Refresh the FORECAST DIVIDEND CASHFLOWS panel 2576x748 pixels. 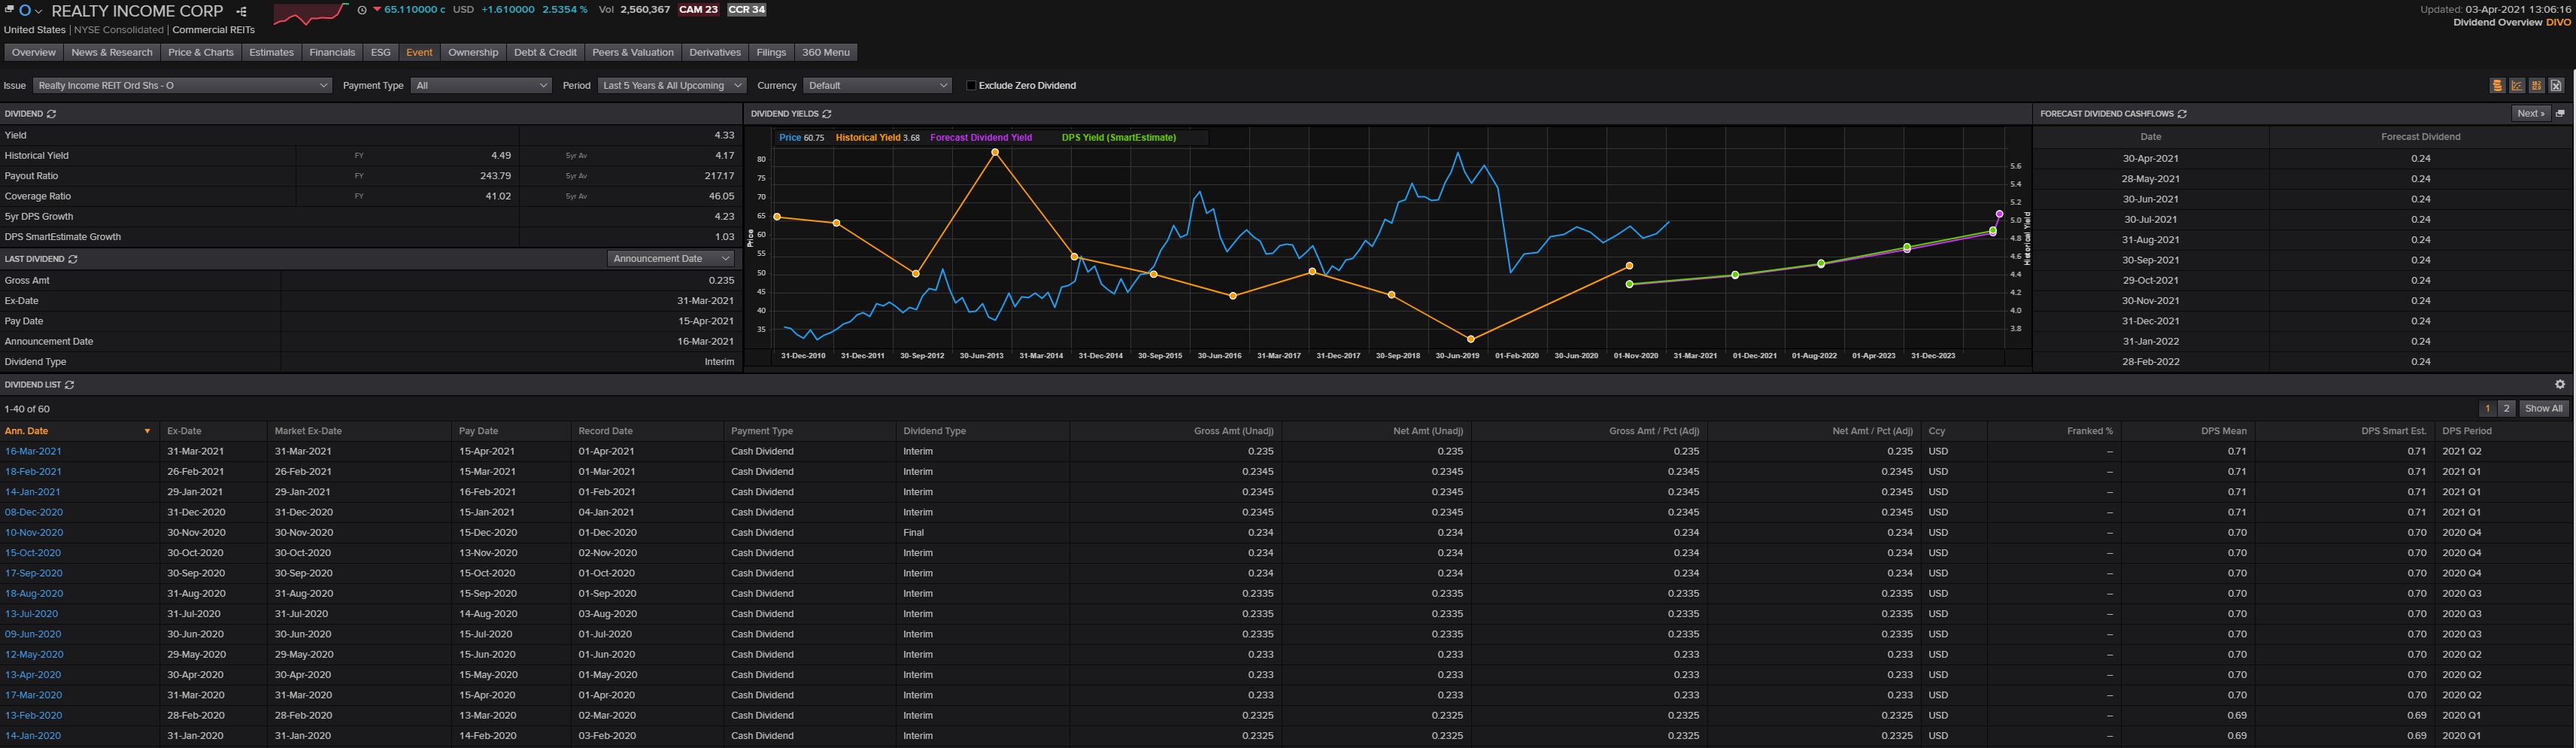pos(2182,114)
